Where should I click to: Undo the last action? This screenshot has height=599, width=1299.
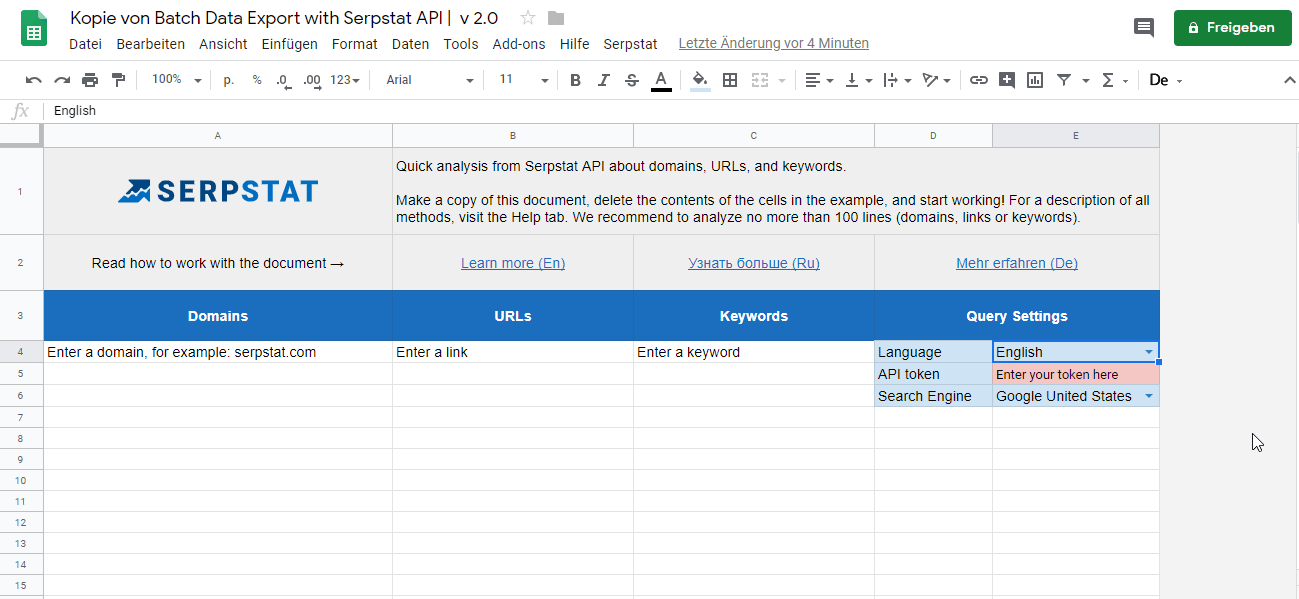click(34, 80)
